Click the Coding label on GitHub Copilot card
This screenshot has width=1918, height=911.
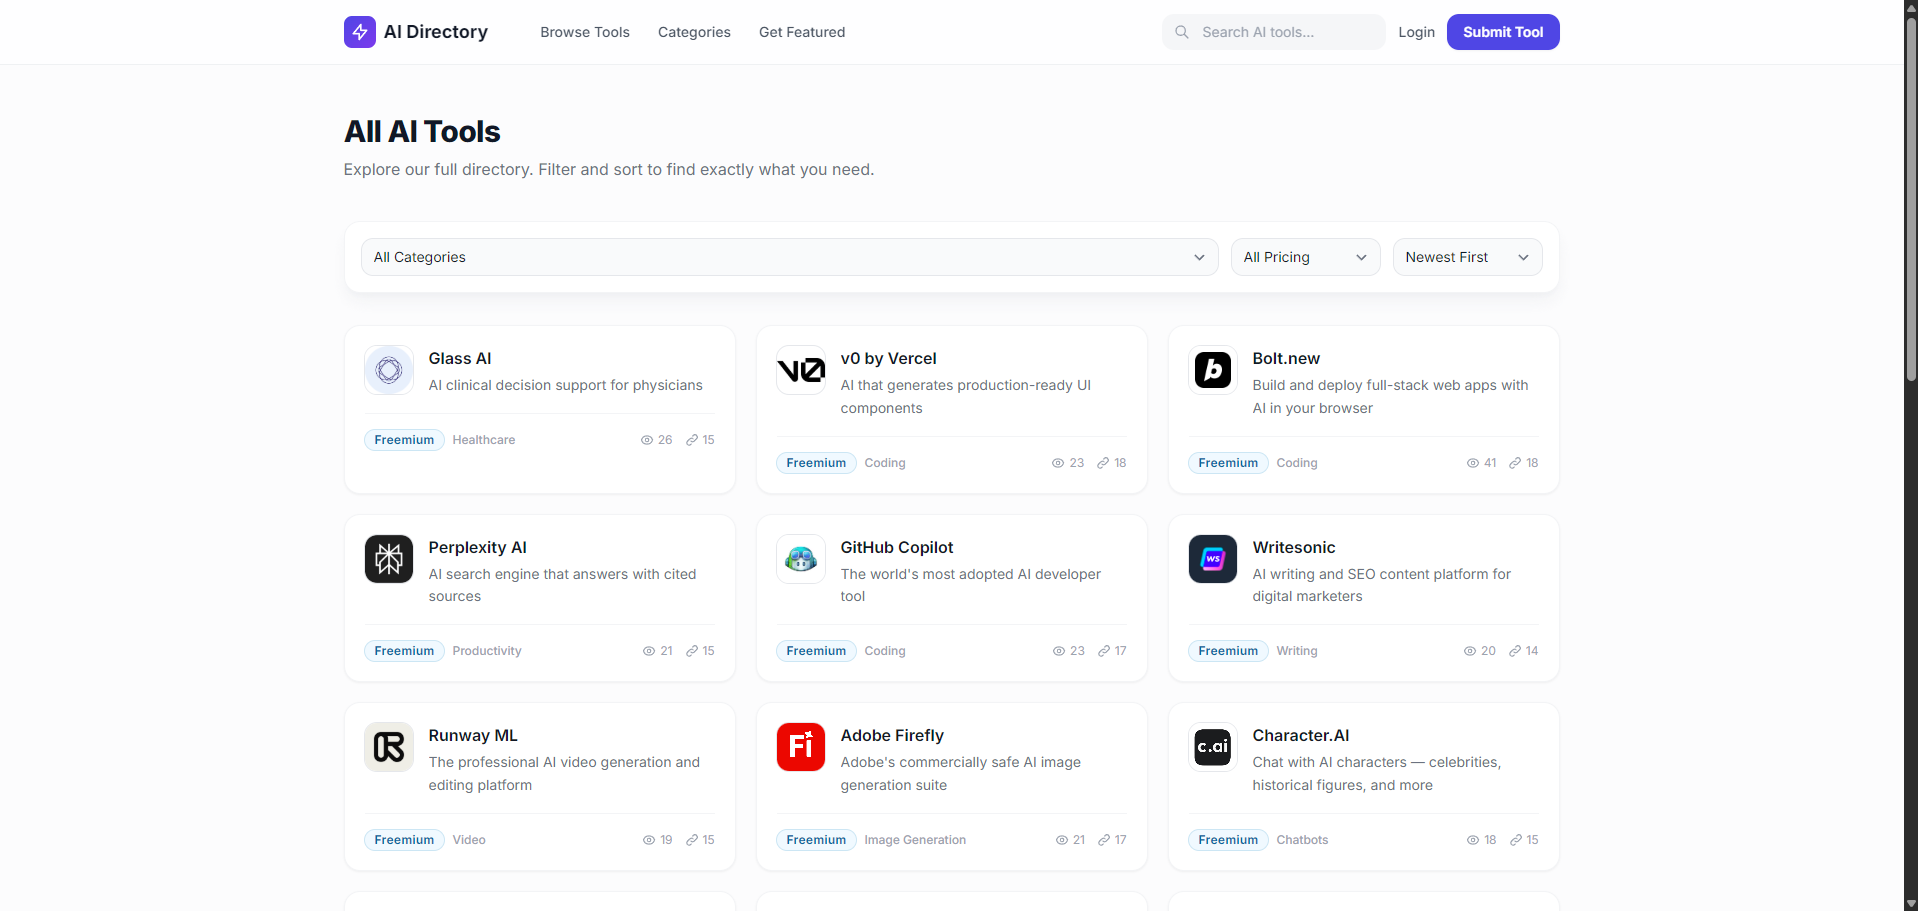click(885, 651)
